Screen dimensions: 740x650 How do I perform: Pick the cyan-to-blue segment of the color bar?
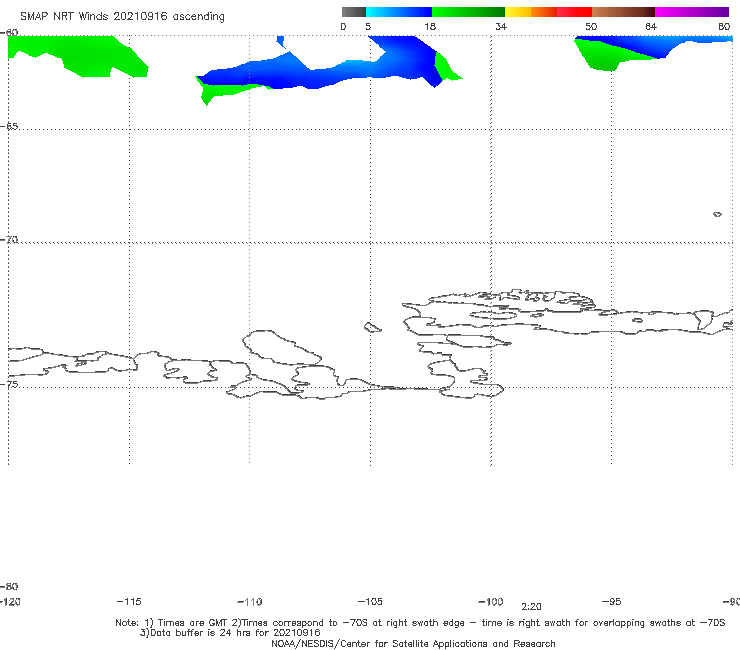pos(399,12)
